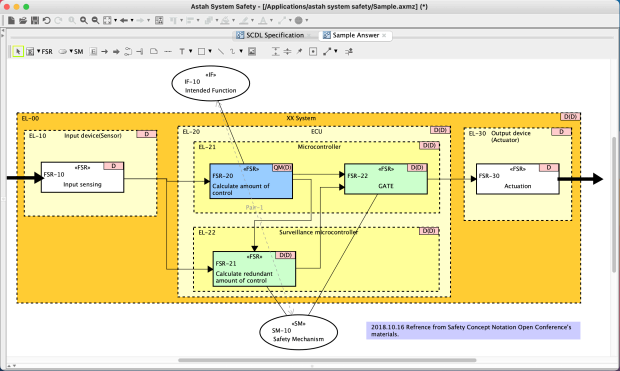Image resolution: width=620 pixels, height=371 pixels.
Task: Select the Text tool
Action: tap(182, 51)
